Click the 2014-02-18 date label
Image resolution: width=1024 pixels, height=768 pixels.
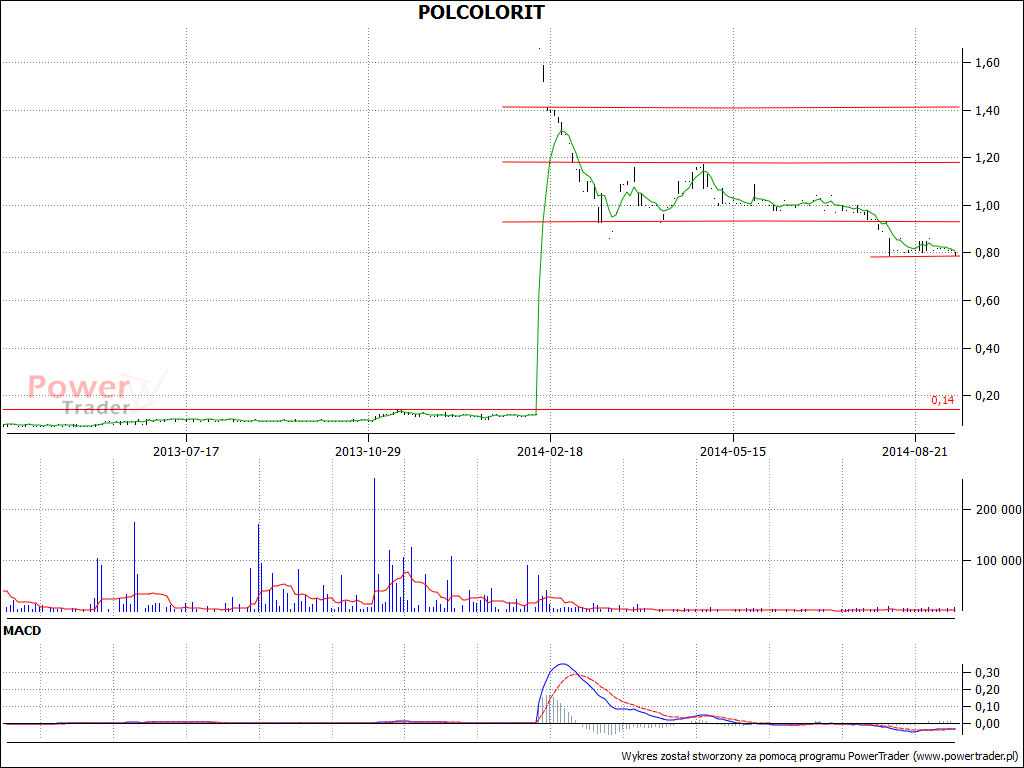click(551, 451)
